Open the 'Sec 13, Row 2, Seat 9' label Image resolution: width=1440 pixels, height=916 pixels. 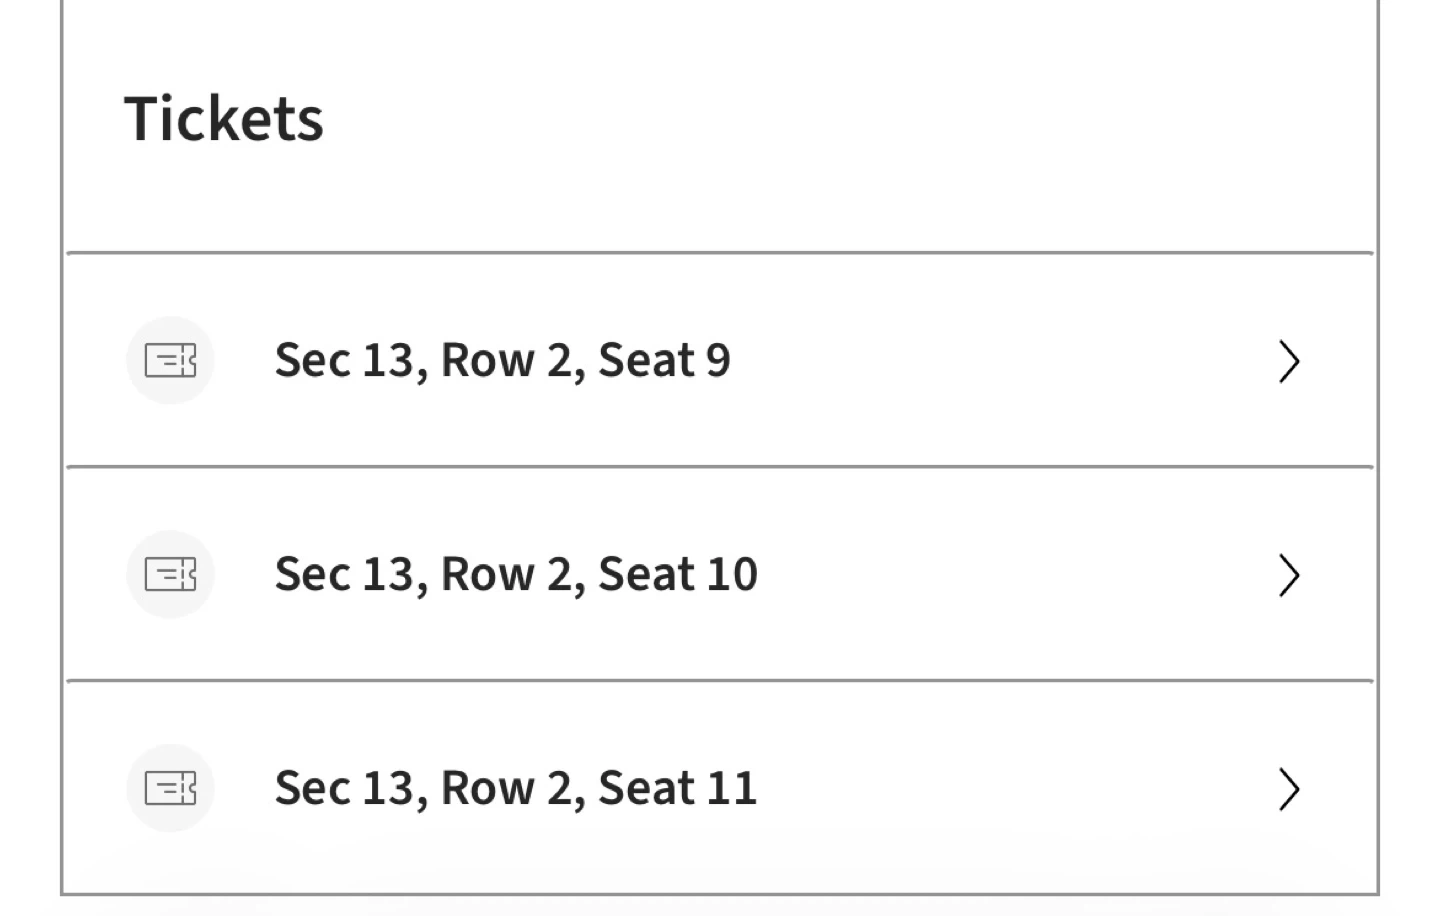click(x=502, y=361)
